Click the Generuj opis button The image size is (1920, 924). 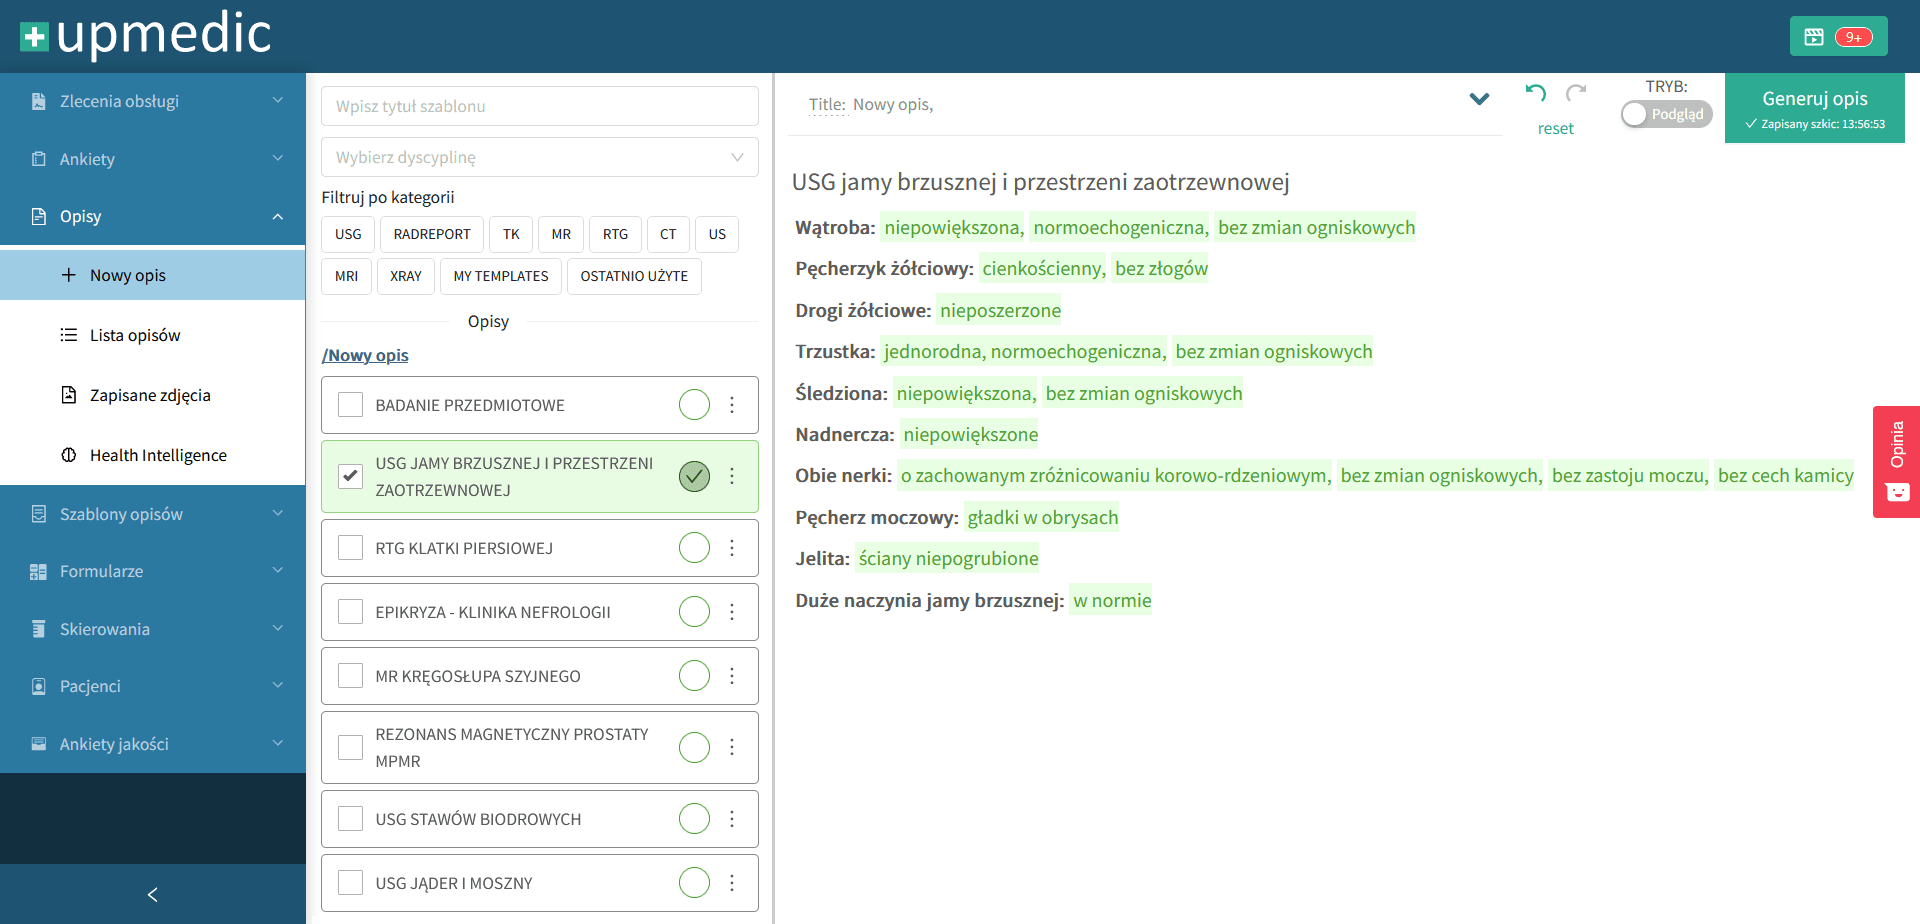tap(1814, 108)
